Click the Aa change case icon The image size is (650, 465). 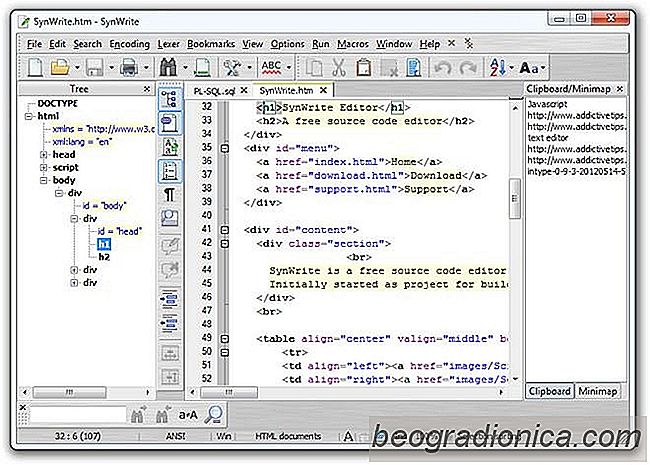[529, 68]
